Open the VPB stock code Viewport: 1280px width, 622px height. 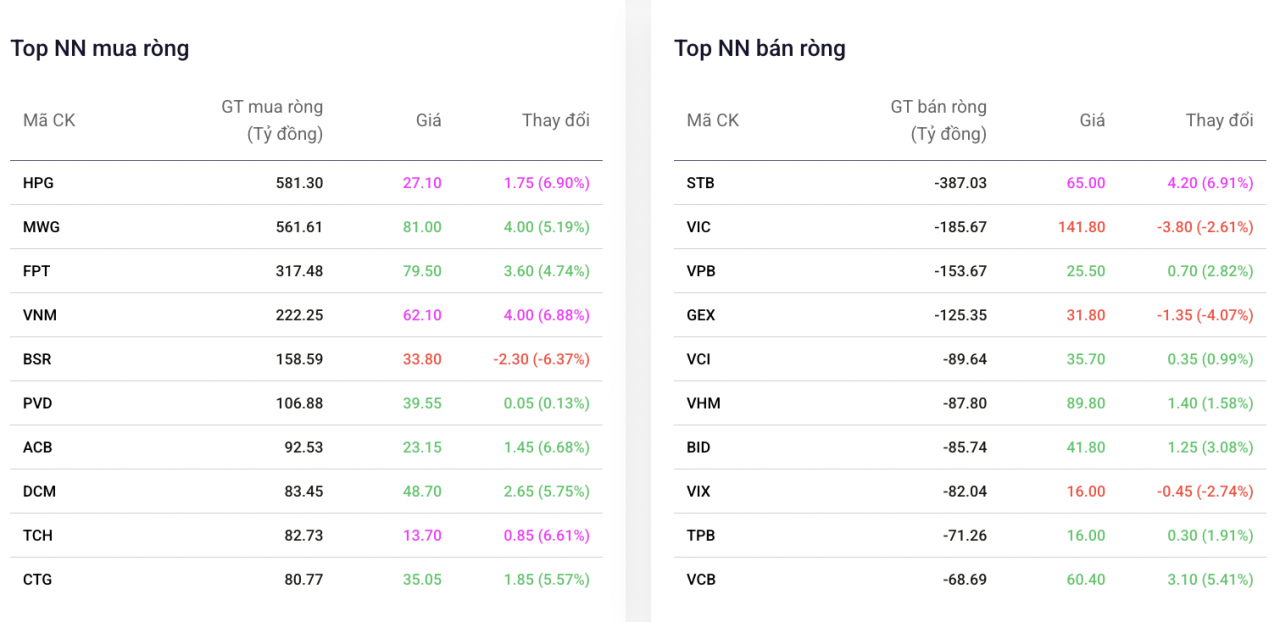(701, 271)
